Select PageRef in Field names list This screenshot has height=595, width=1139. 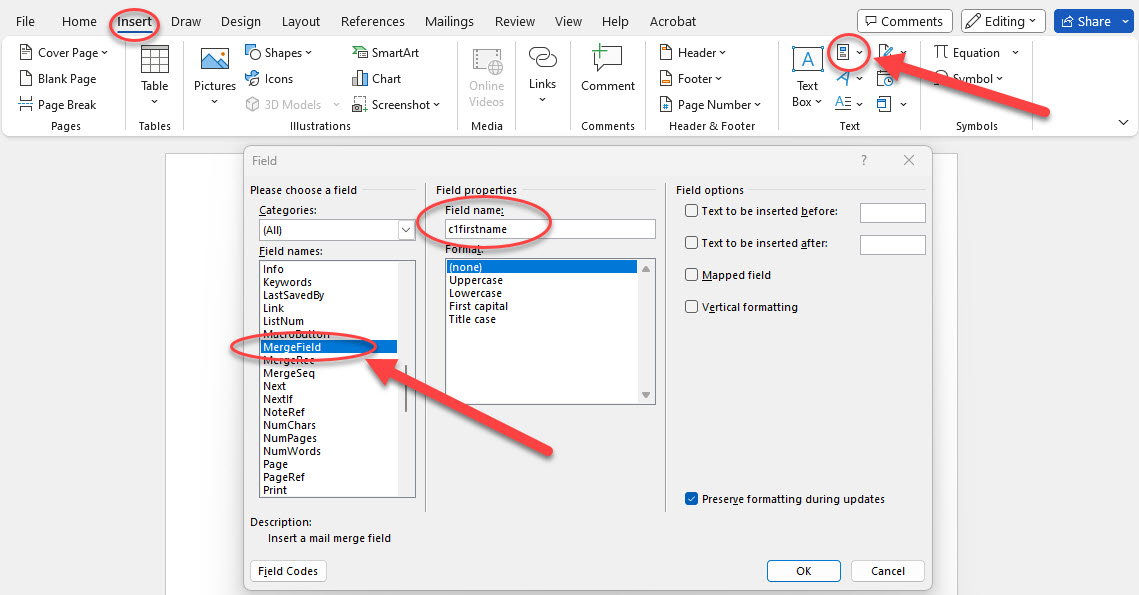click(284, 477)
